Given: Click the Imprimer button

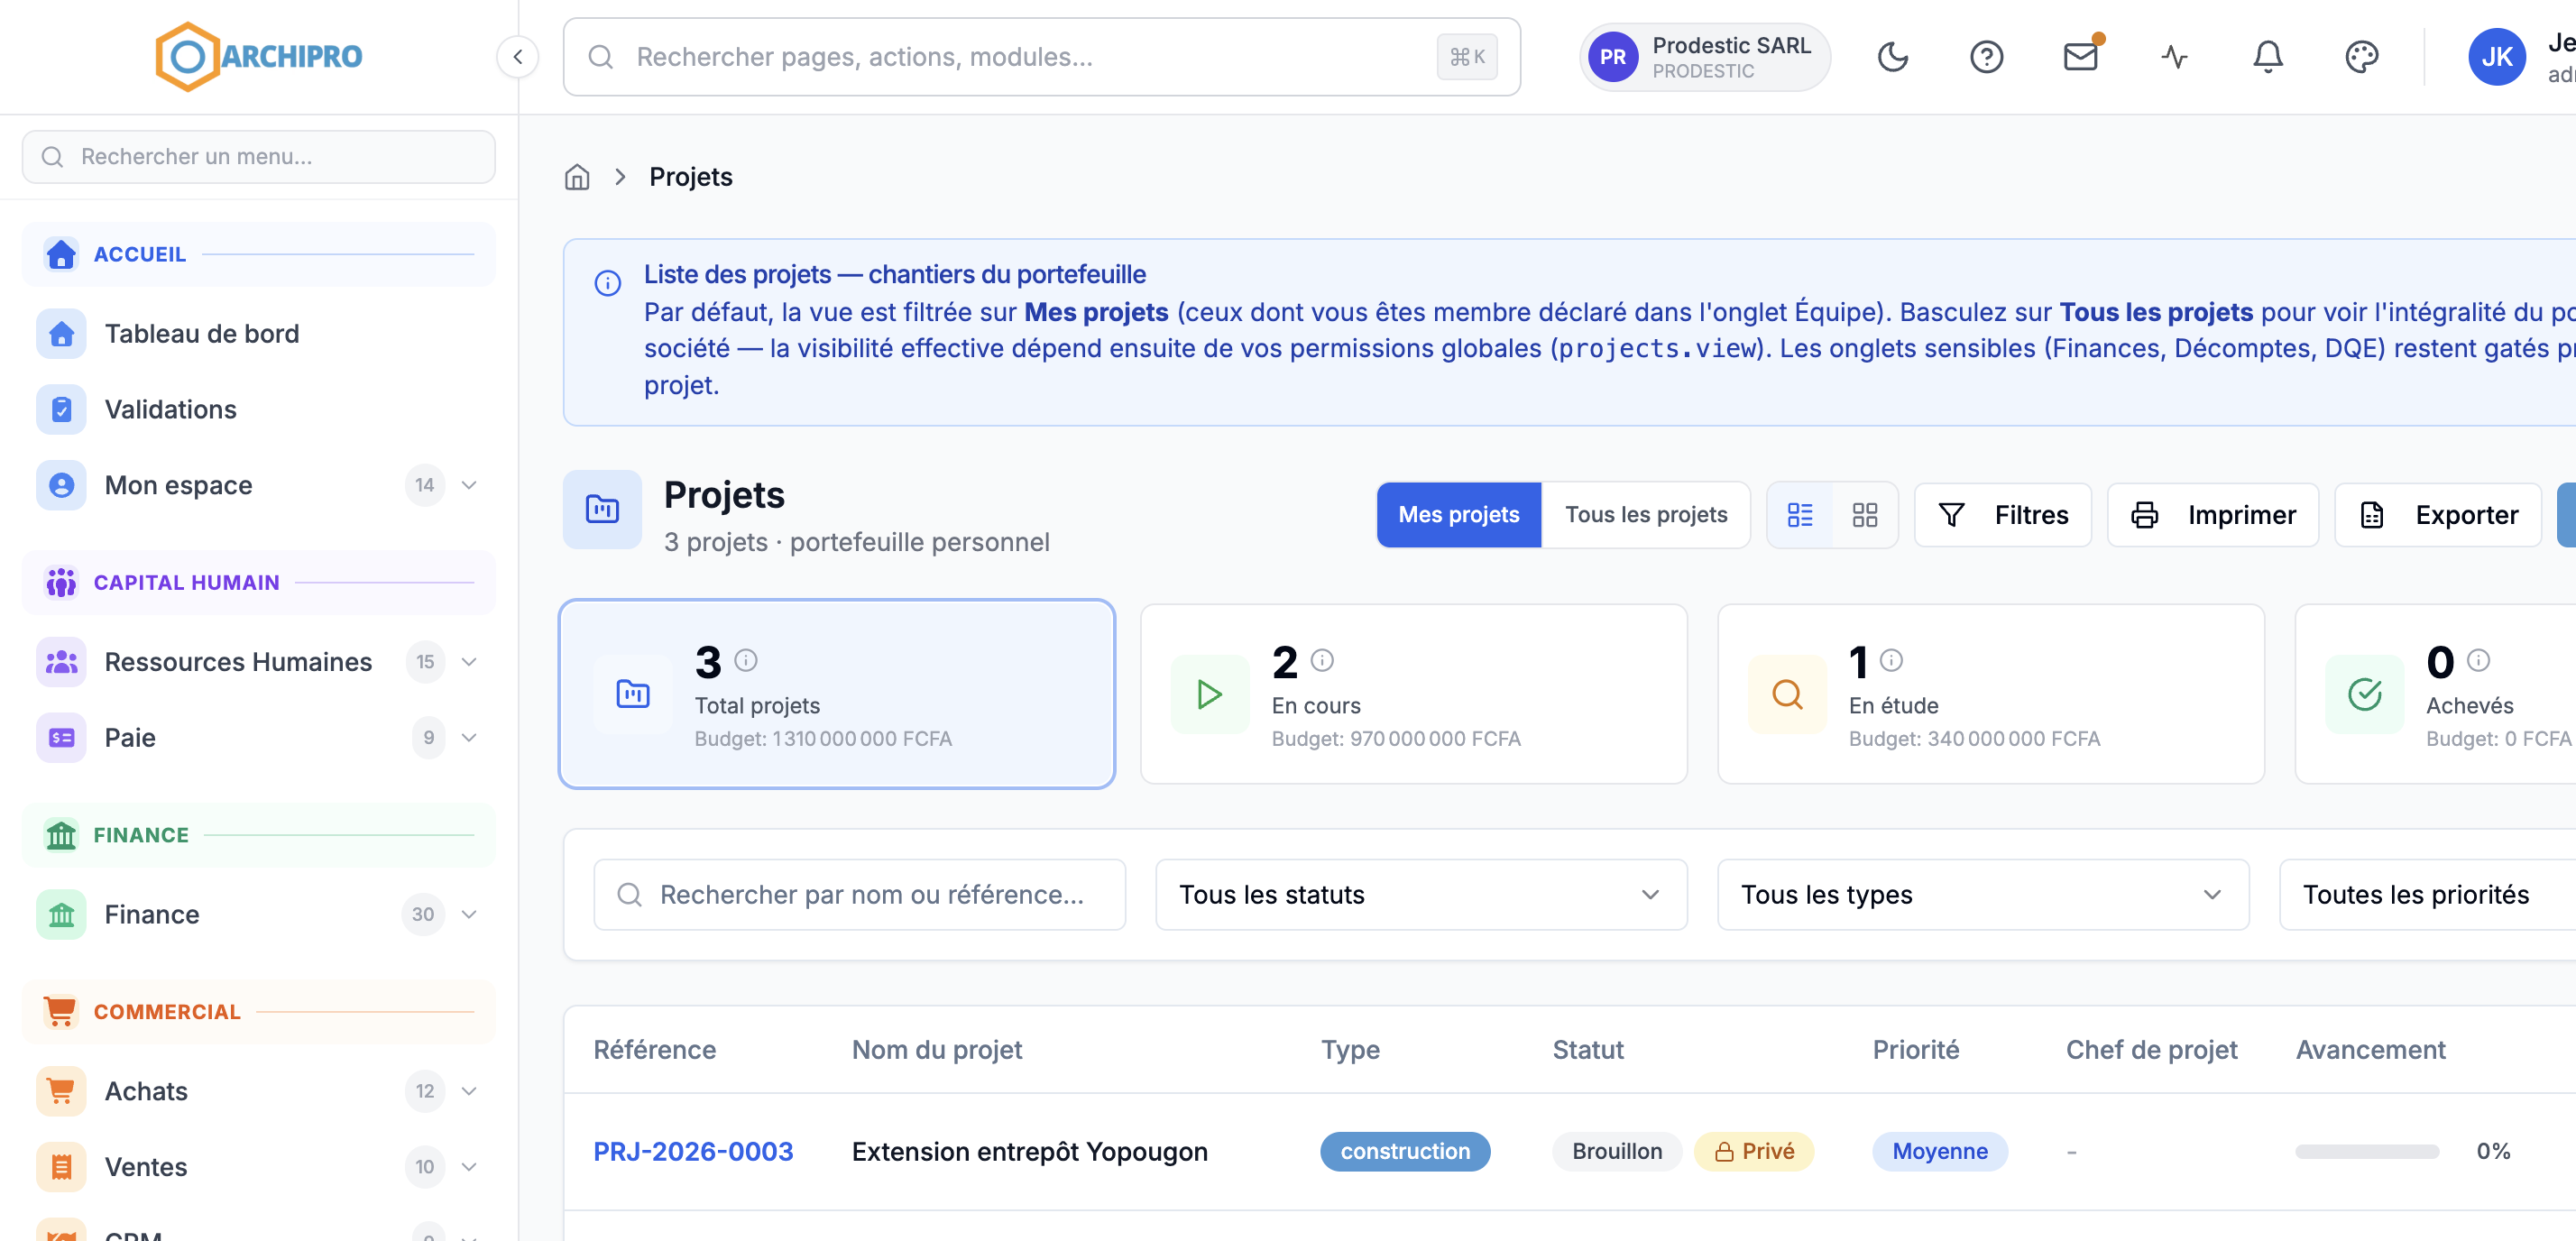Looking at the screenshot, I should click(2212, 515).
